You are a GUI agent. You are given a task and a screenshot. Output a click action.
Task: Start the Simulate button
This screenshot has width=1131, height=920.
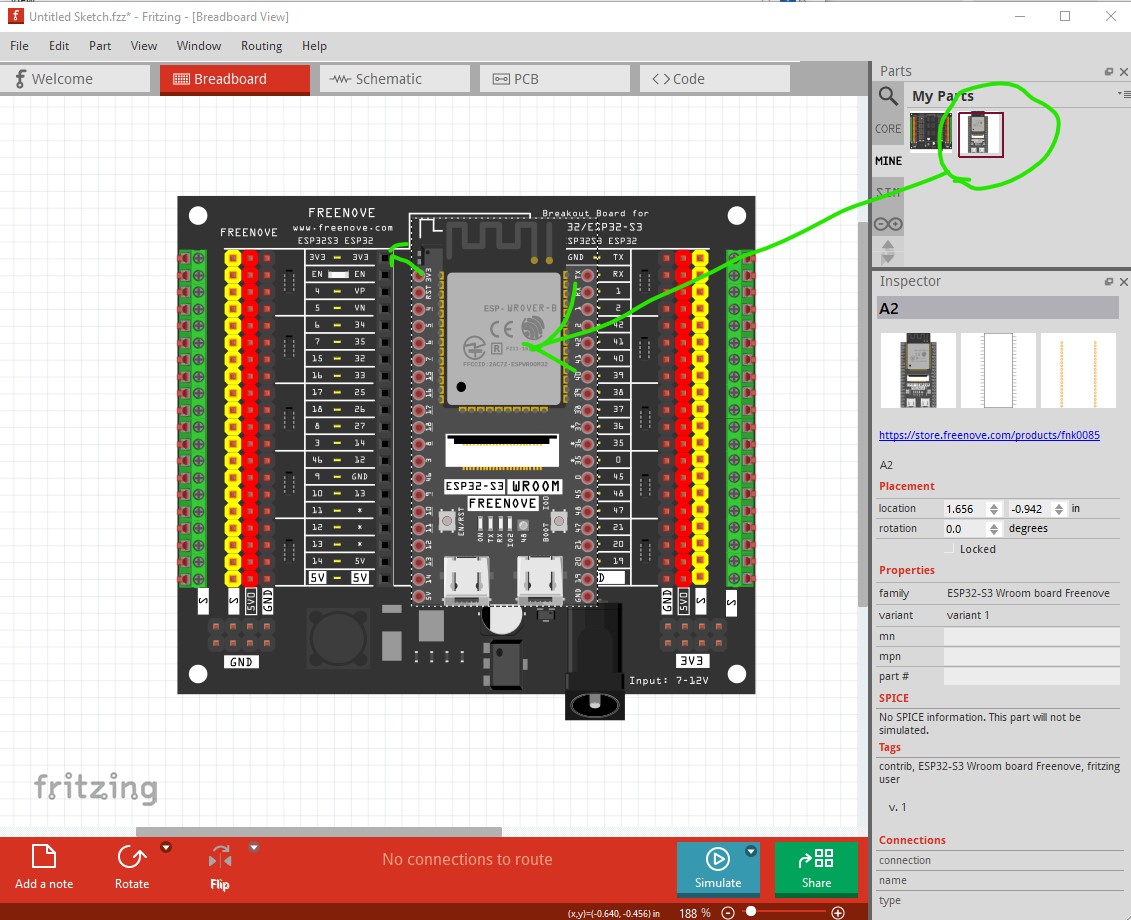pyautogui.click(x=718, y=868)
